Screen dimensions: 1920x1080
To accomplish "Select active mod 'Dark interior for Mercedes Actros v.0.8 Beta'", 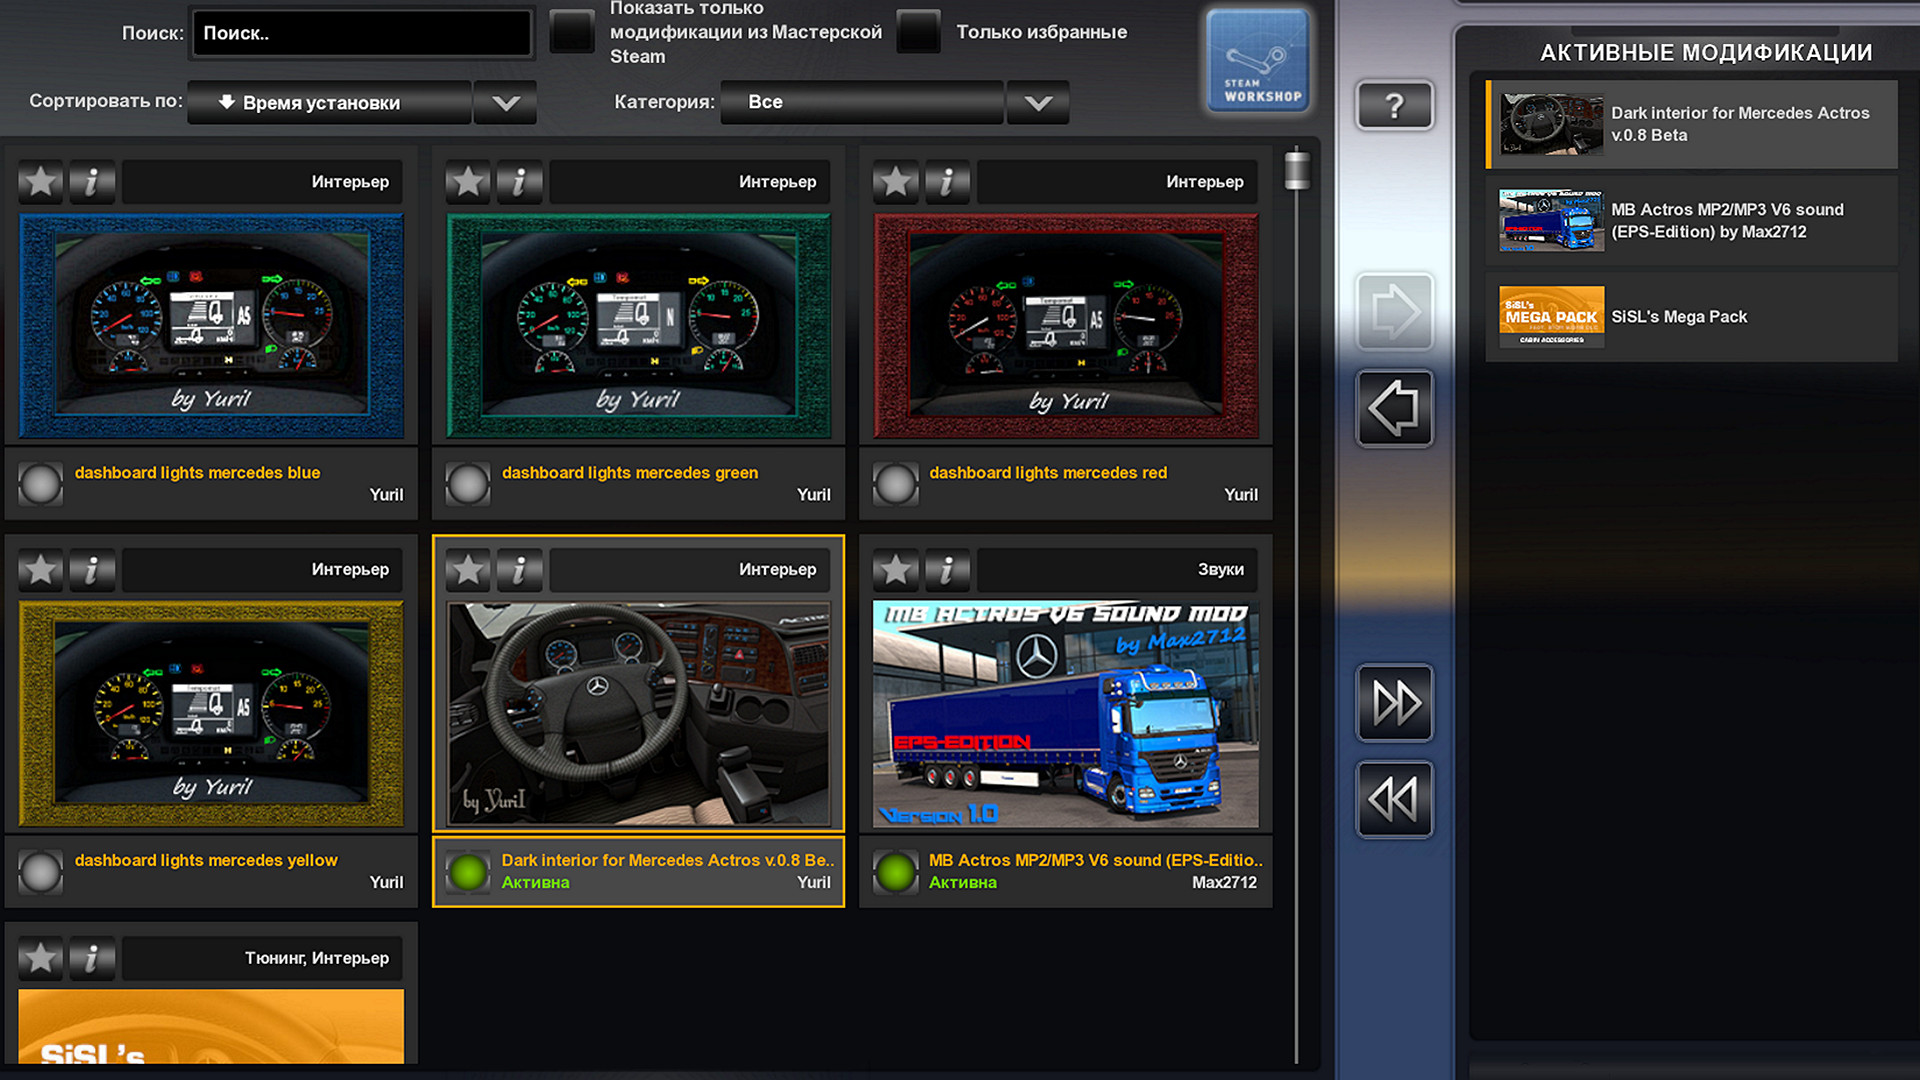I will click(x=1692, y=124).
